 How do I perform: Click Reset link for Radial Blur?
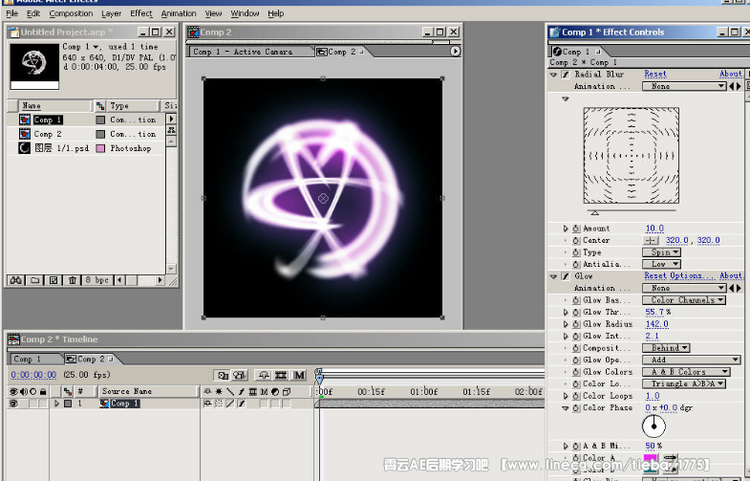[655, 74]
